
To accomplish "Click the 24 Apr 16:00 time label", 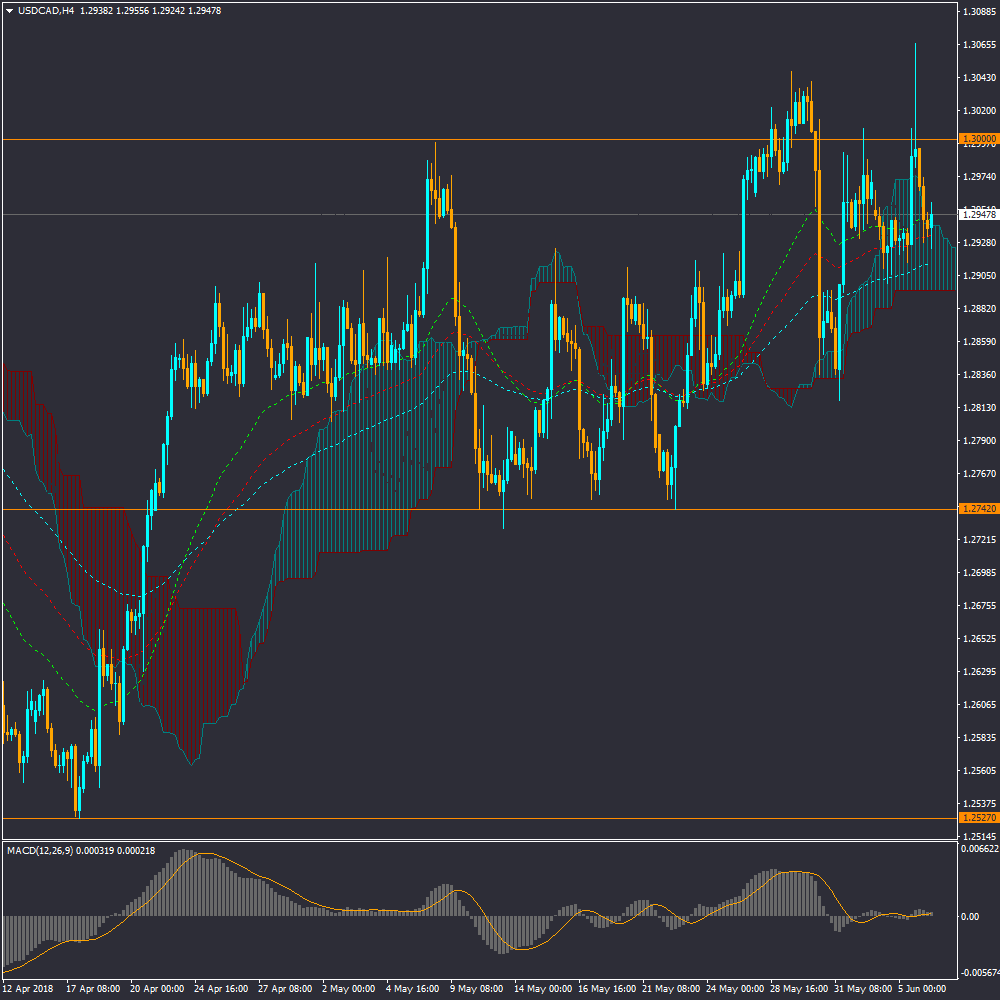I will pyautogui.click(x=221, y=988).
